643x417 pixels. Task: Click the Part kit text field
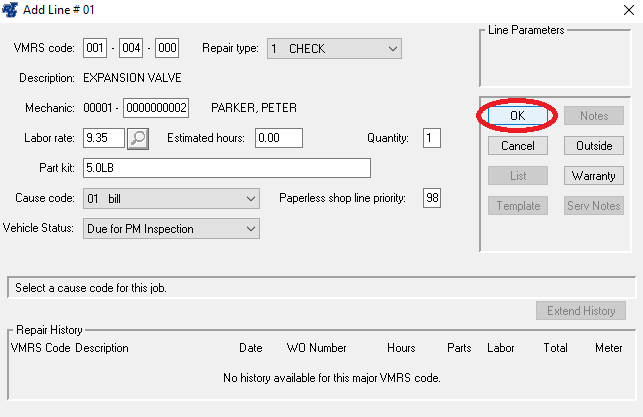[x=227, y=168]
